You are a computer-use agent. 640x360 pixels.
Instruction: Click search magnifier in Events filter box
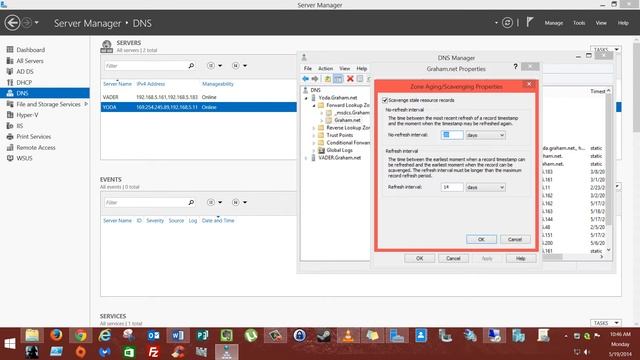coord(191,202)
